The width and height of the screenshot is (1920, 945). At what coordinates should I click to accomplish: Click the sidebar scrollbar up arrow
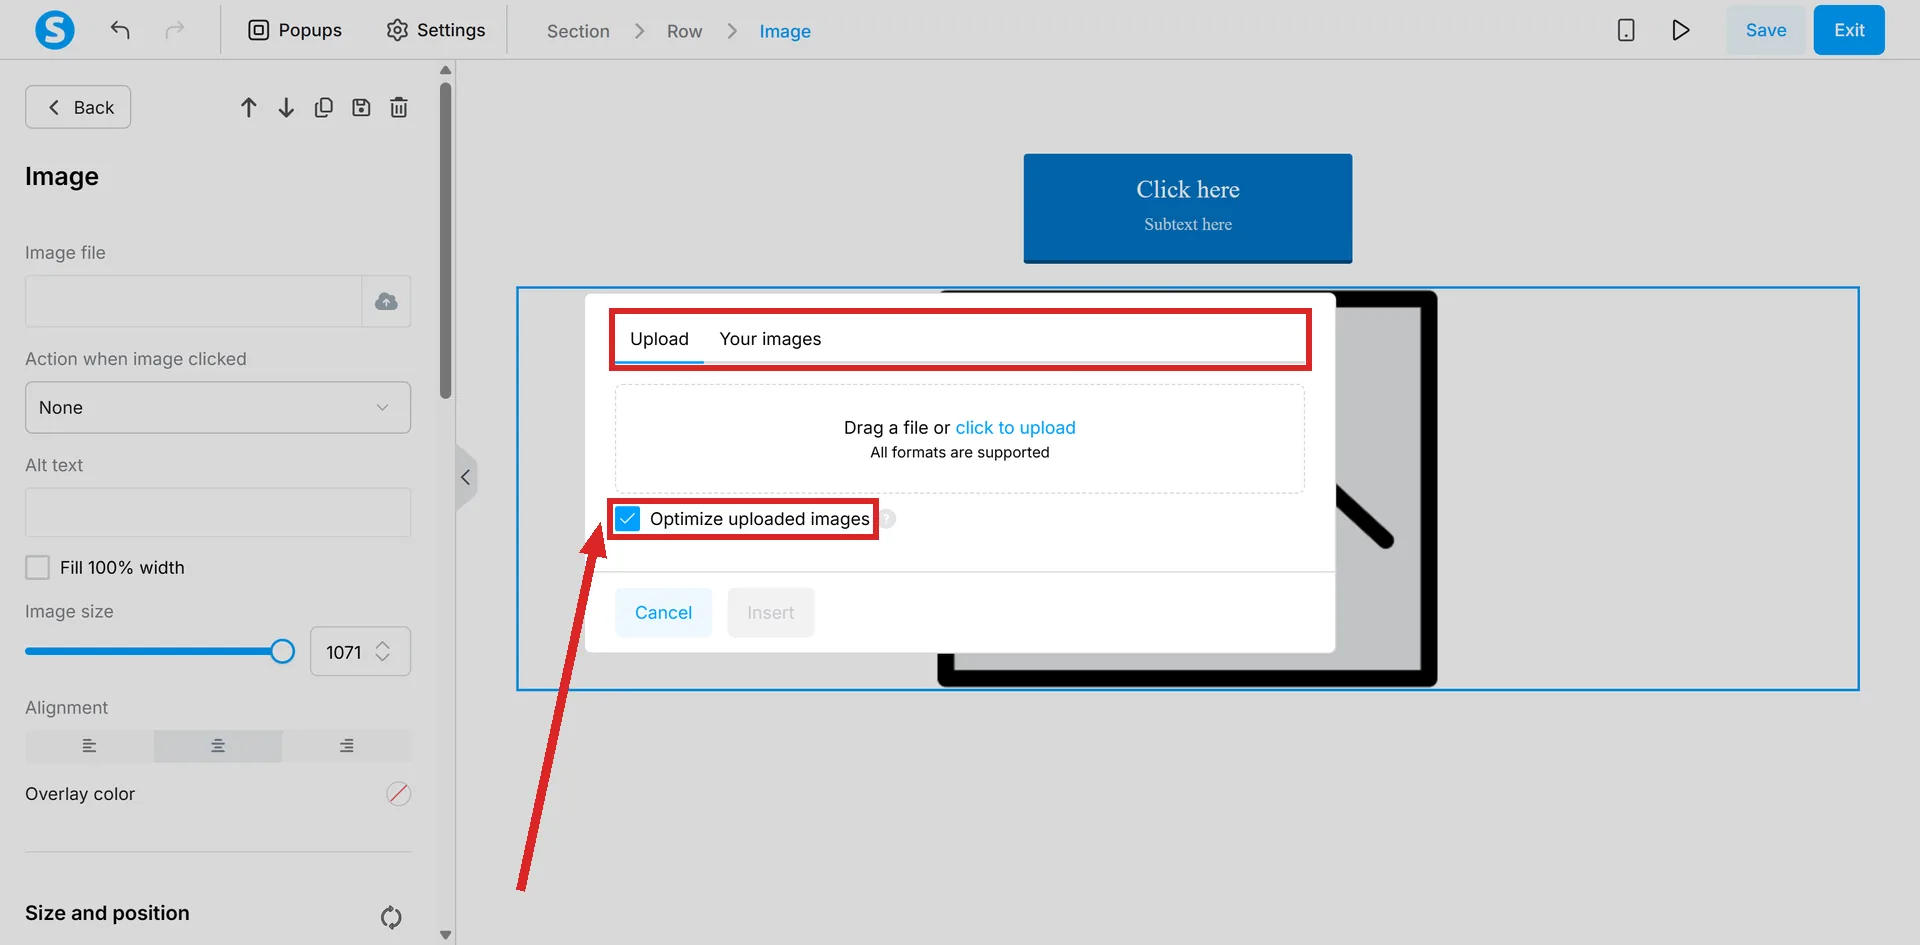pyautogui.click(x=446, y=70)
